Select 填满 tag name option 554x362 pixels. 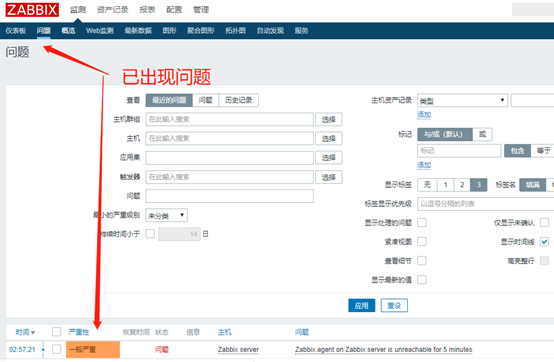pyautogui.click(x=532, y=185)
